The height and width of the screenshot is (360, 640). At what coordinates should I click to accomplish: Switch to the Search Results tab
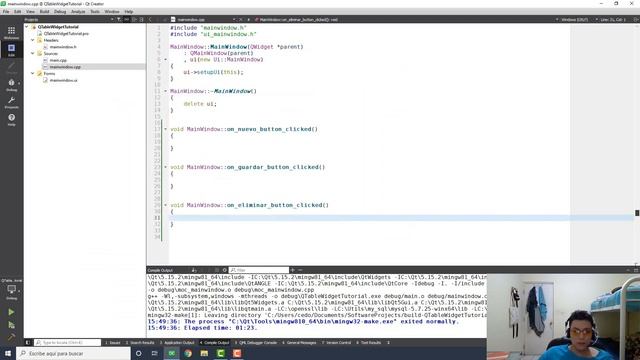tap(140, 342)
